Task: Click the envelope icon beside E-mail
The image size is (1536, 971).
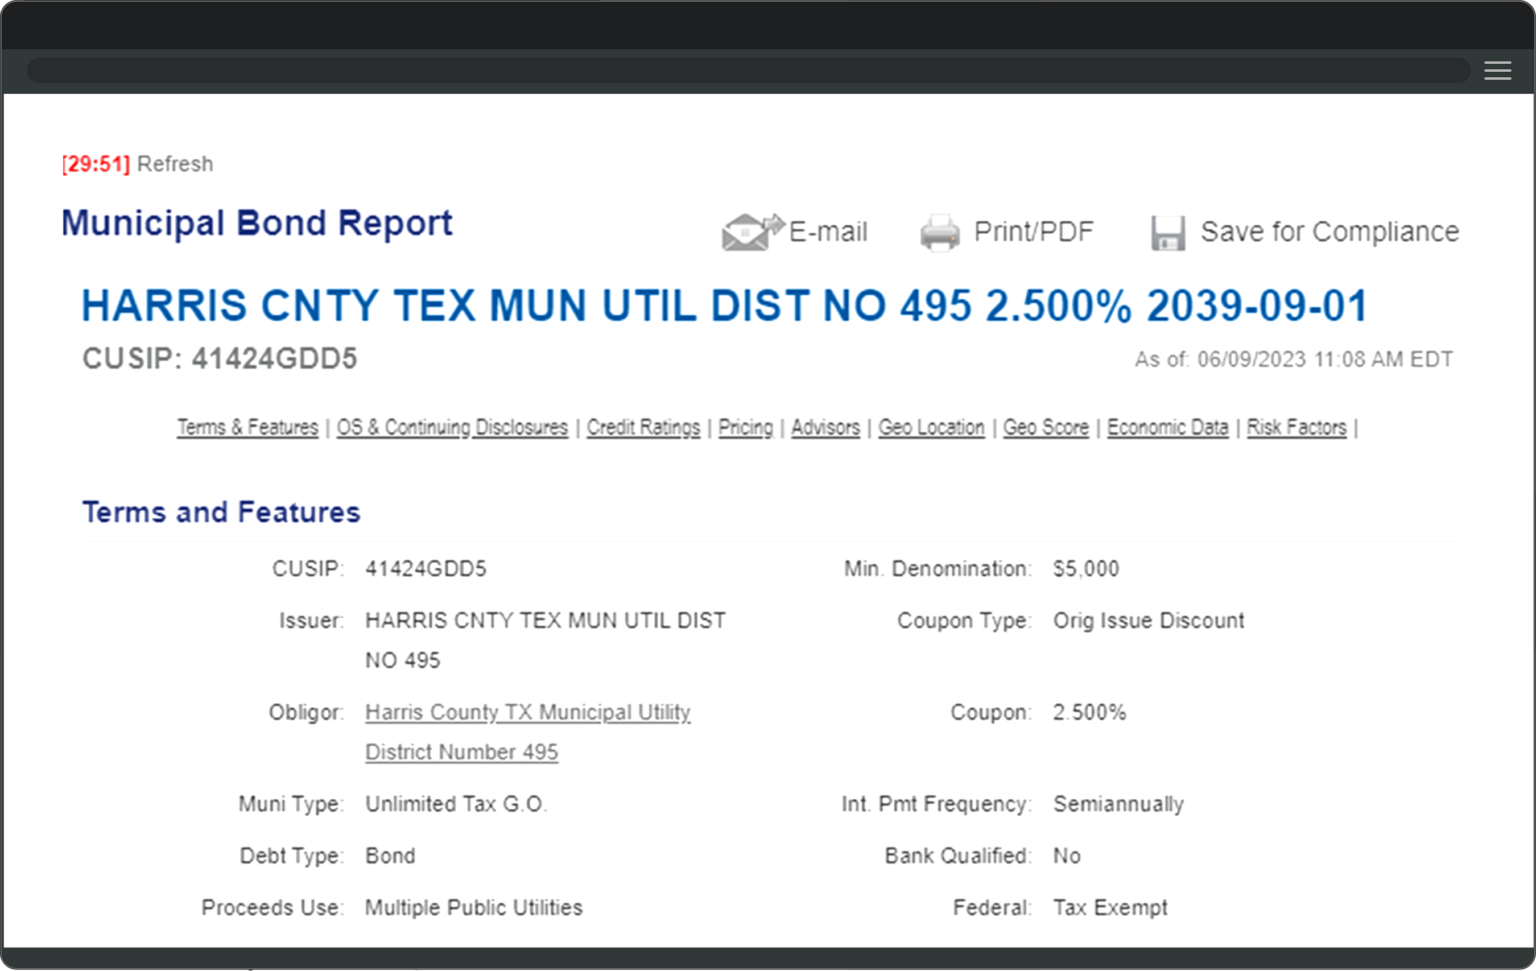Action: [751, 232]
